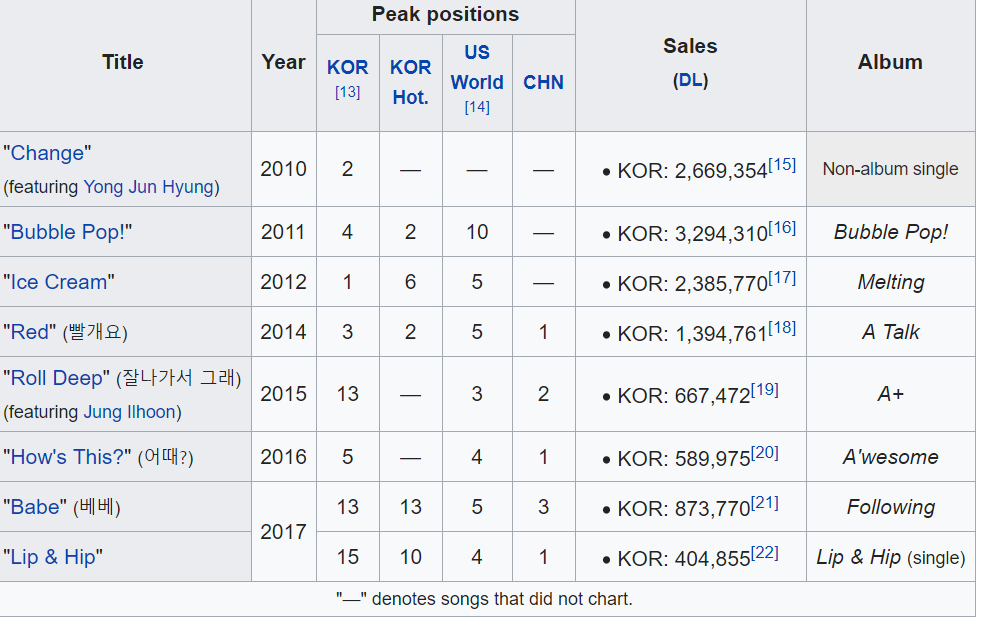Open citation [17] for Ice Cream sales
The width and height of the screenshot is (991, 629).
[782, 278]
